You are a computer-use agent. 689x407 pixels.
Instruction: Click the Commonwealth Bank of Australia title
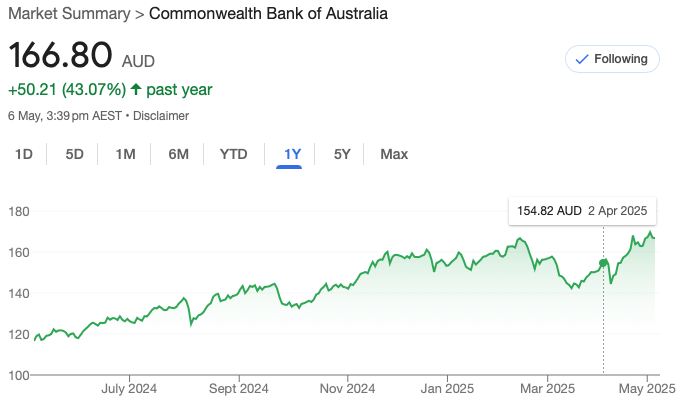[x=268, y=14]
